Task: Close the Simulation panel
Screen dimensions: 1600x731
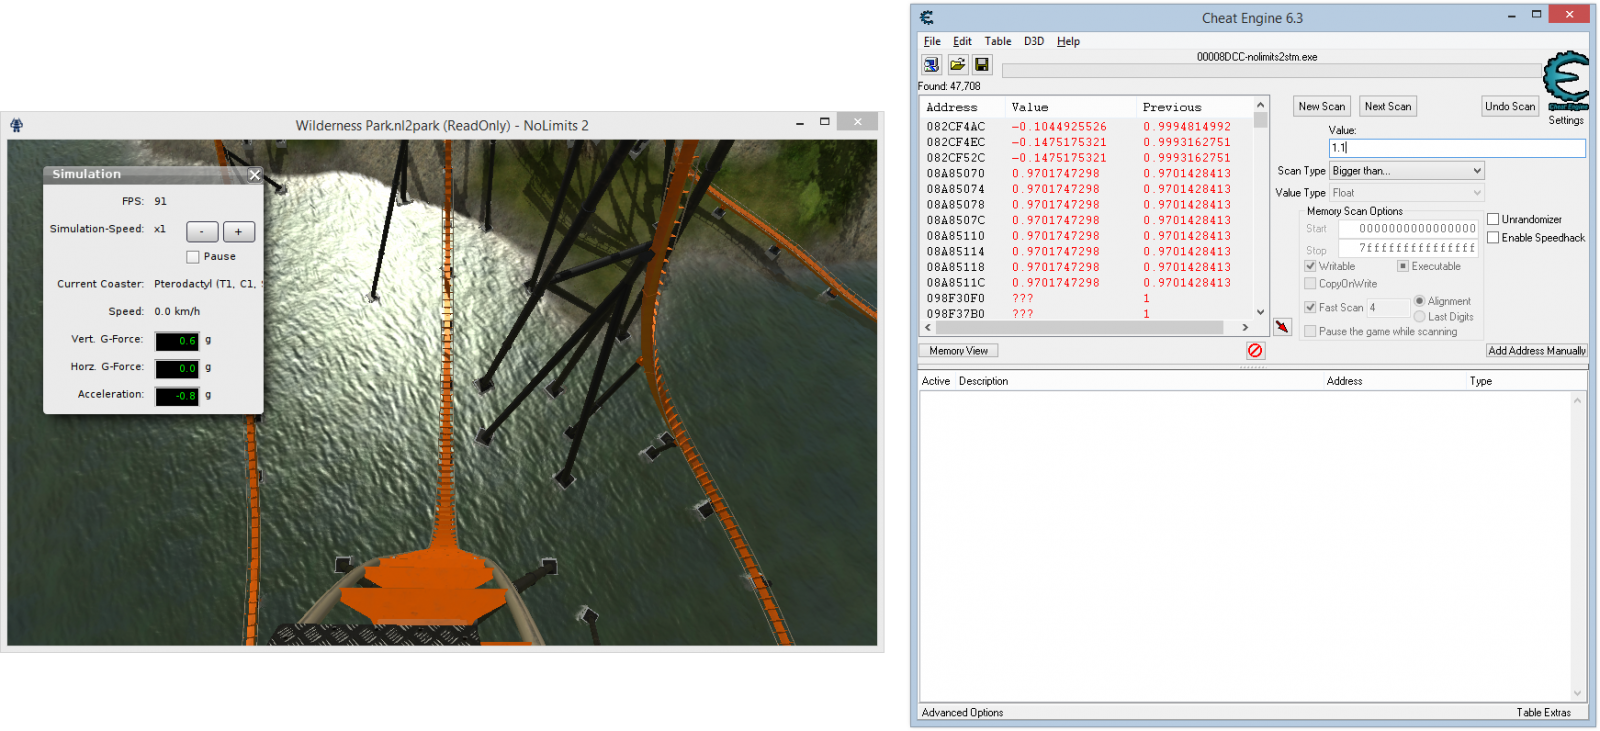Action: 254,175
